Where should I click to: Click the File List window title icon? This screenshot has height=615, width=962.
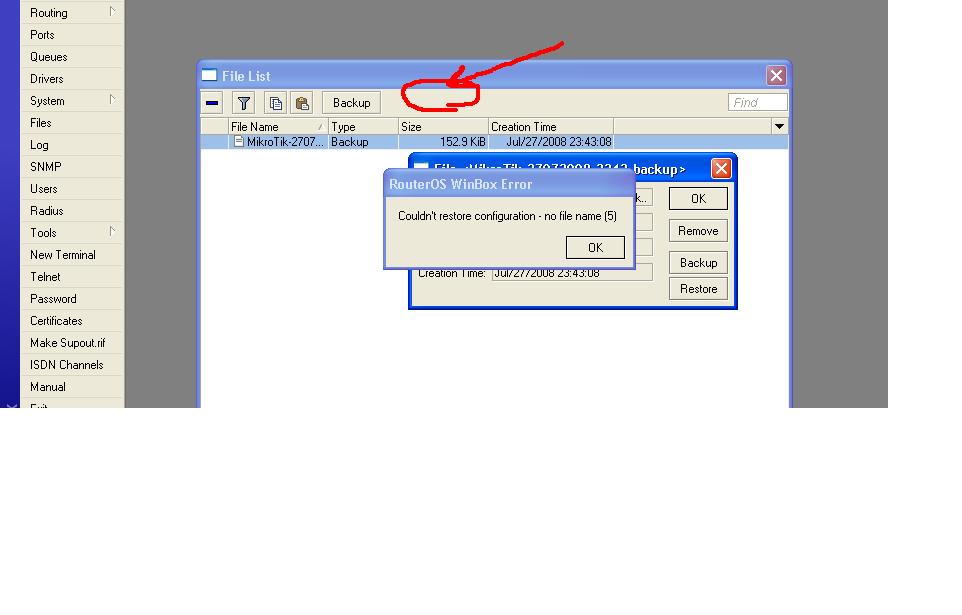tap(209, 75)
